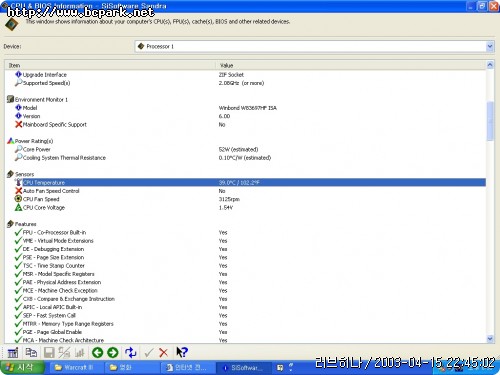This screenshot has width=500, height=375.
Task: Select the PSE - Page Size Extension row
Action: (x=245, y=257)
